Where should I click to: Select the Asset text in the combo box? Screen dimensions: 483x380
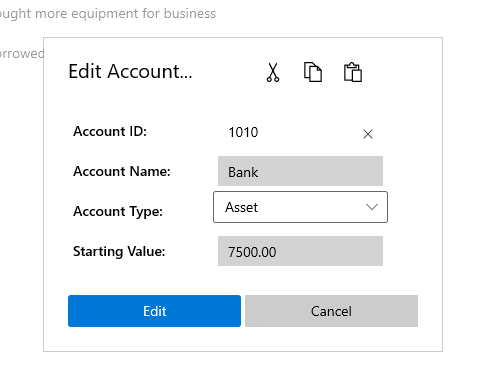pos(241,207)
